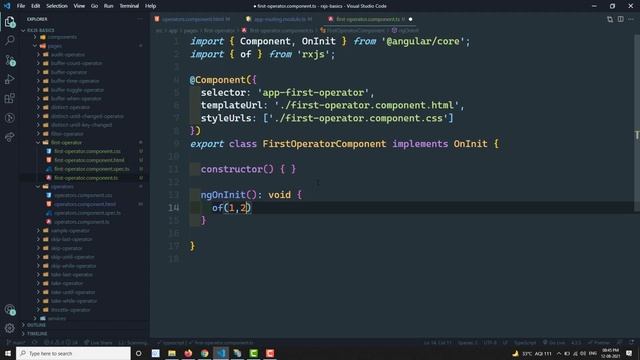Click the open changes icon in editor toolbar
Screen dimensions: 640x360
pos(610,19)
